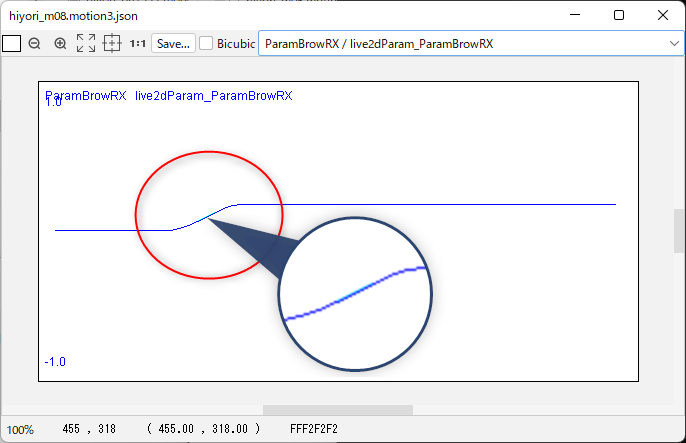The height and width of the screenshot is (443, 686).
Task: Minimize the viewer window
Action: [574, 15]
